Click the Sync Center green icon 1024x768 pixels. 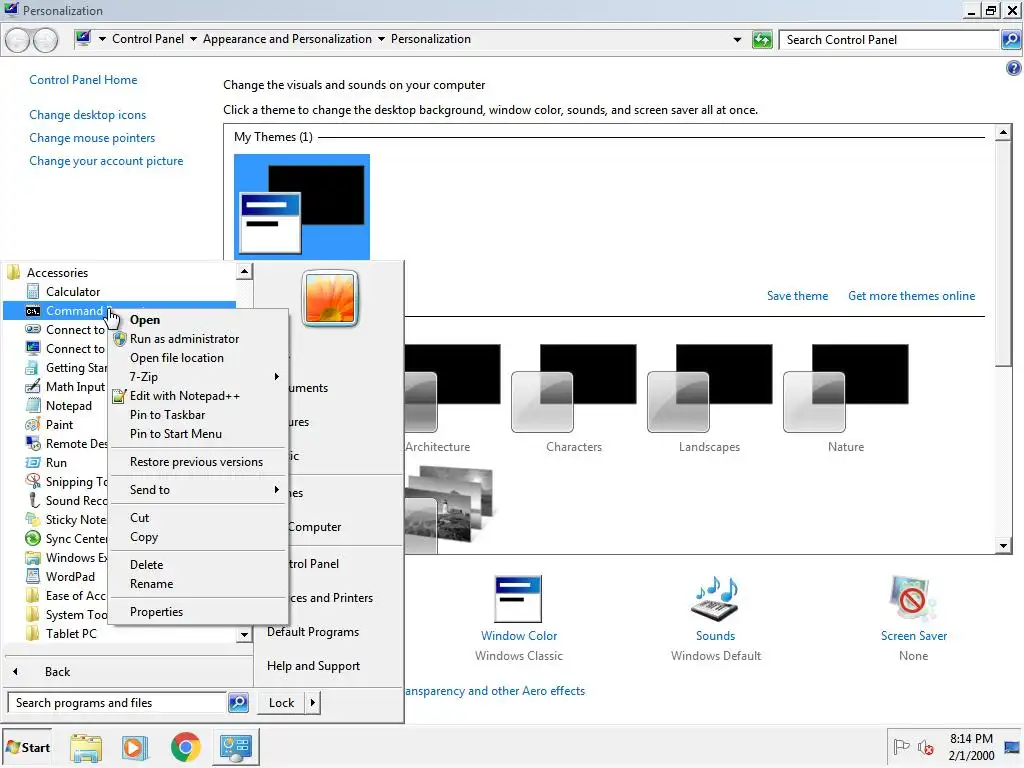pyautogui.click(x=33, y=539)
